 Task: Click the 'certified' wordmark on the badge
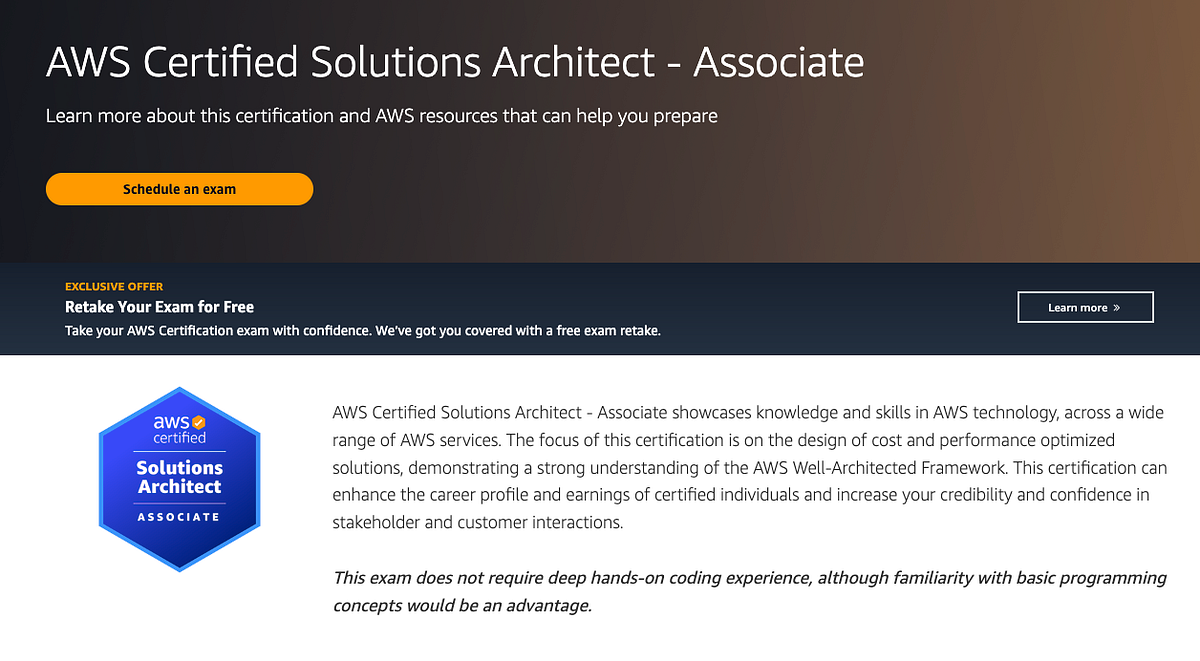180,437
